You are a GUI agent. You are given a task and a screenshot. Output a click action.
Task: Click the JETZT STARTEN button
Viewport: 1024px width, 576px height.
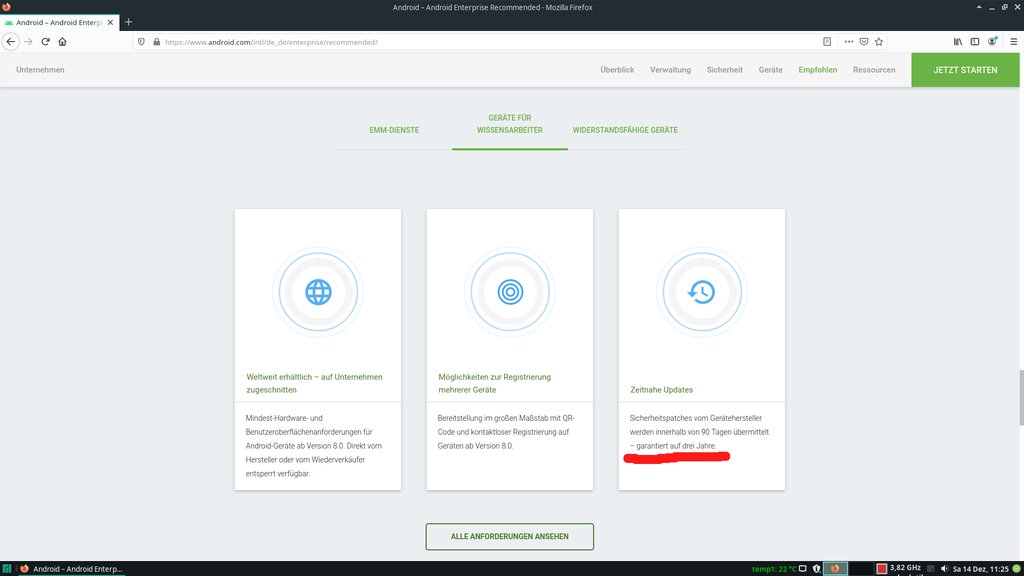point(965,70)
